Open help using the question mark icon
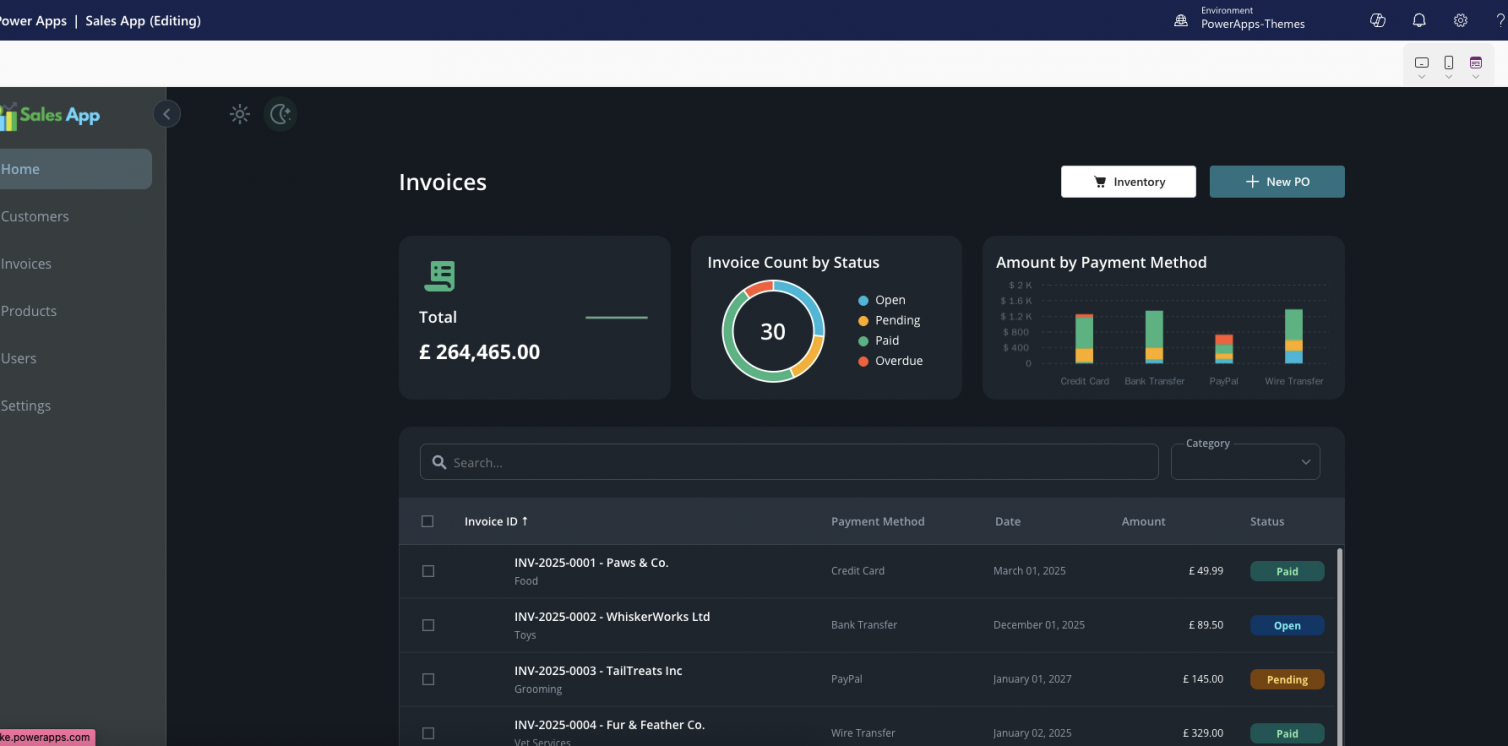1508x746 pixels. [1501, 20]
